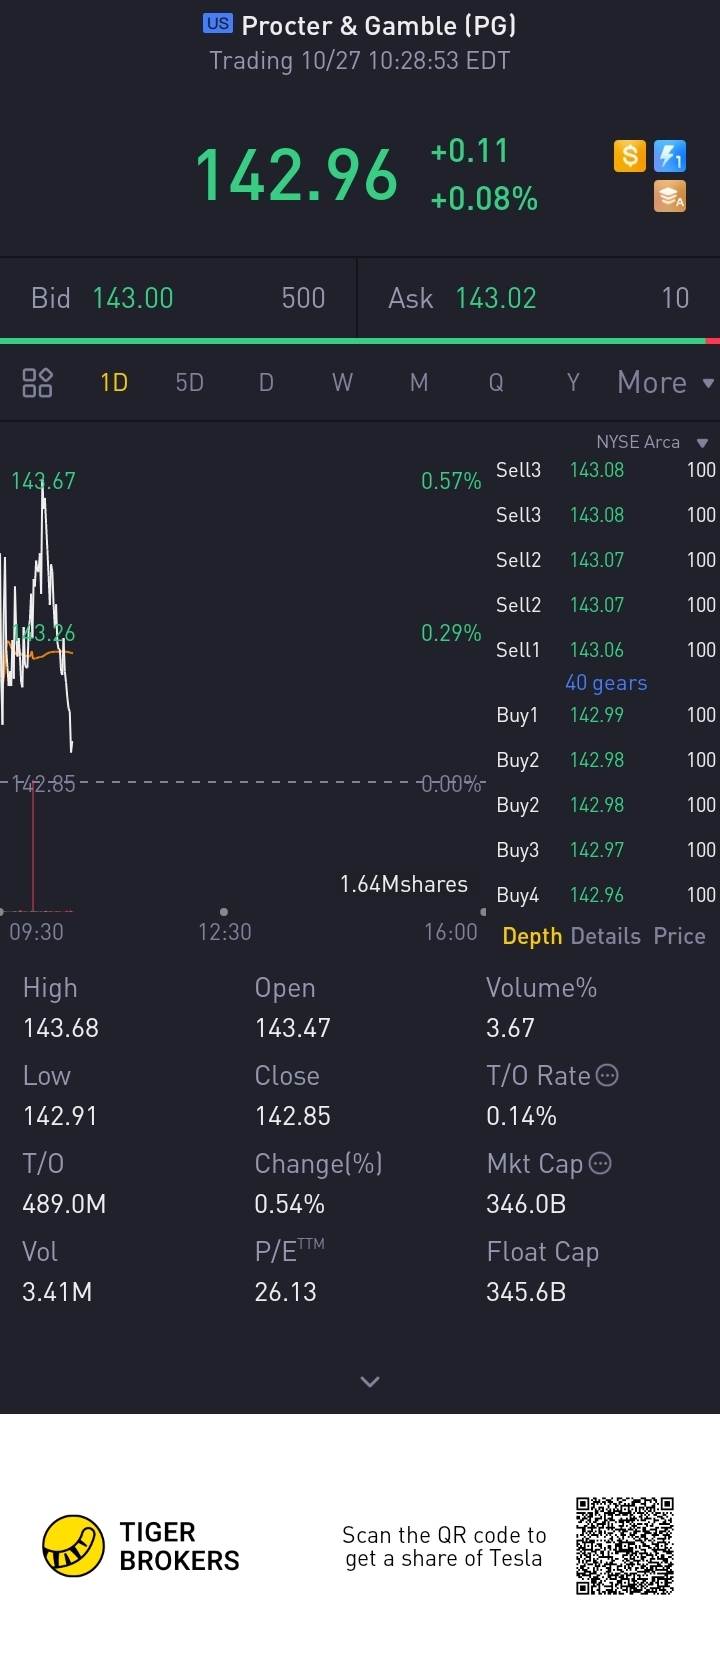Open the chart layout grid icon
Screen dimensions: 720x1679
pos(37,382)
